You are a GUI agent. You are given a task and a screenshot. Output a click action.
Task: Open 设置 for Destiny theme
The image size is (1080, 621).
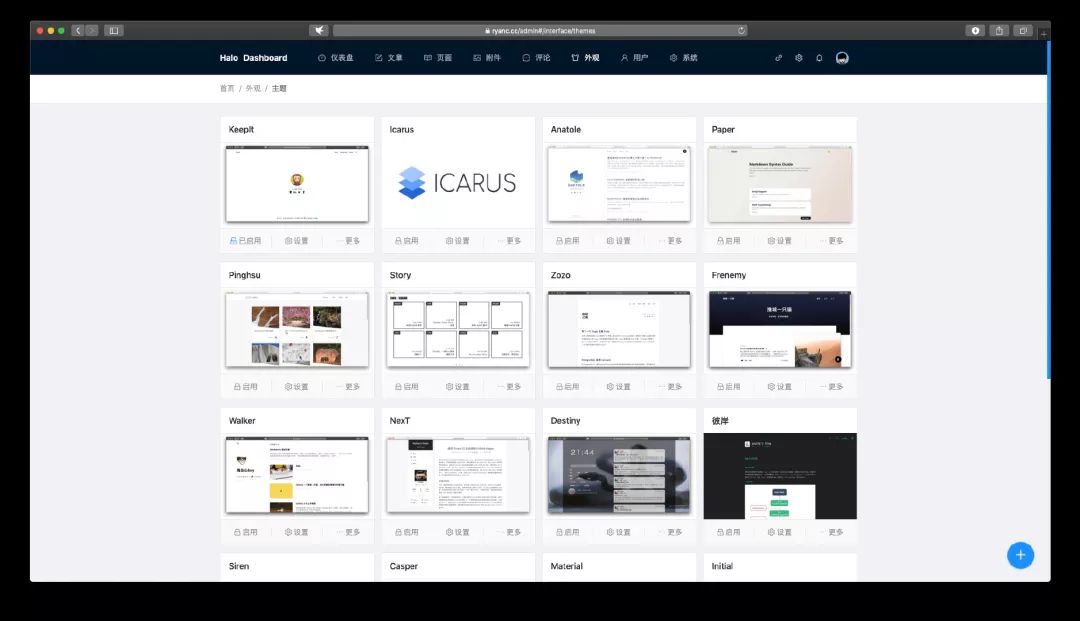click(619, 532)
